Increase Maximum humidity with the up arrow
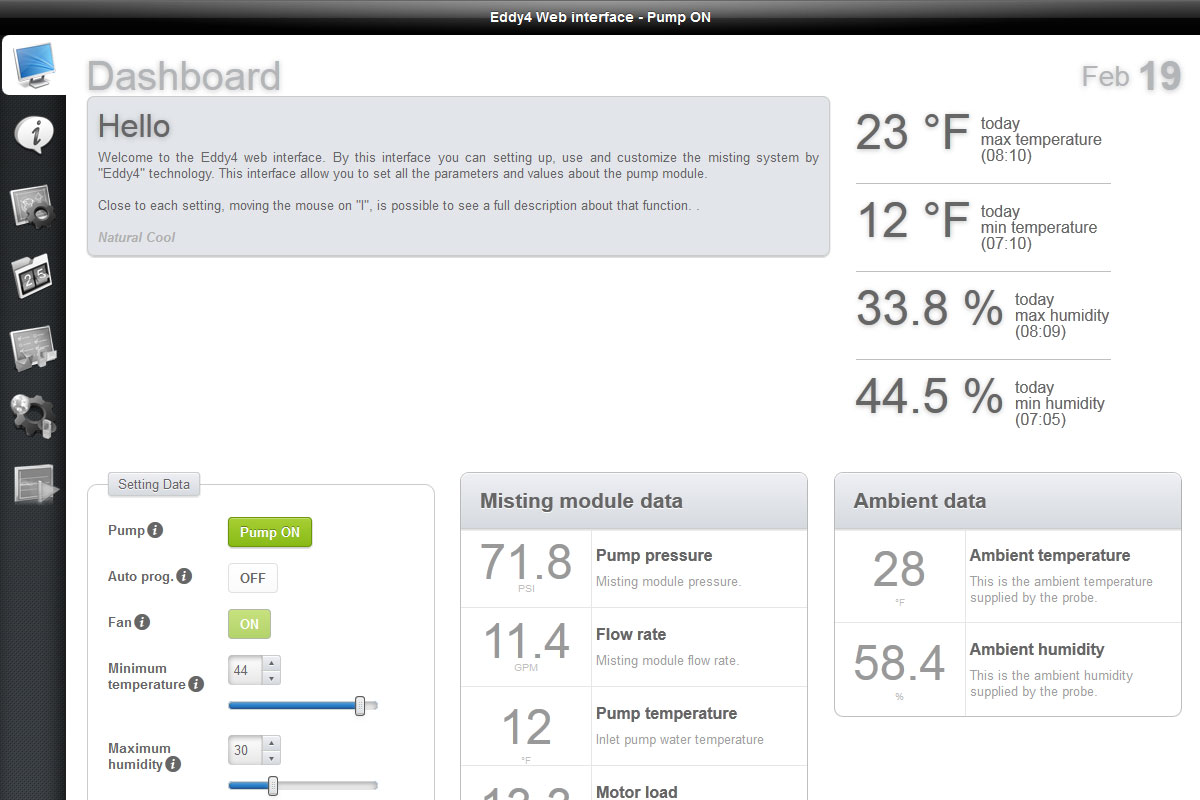The width and height of the screenshot is (1200, 800). click(271, 743)
